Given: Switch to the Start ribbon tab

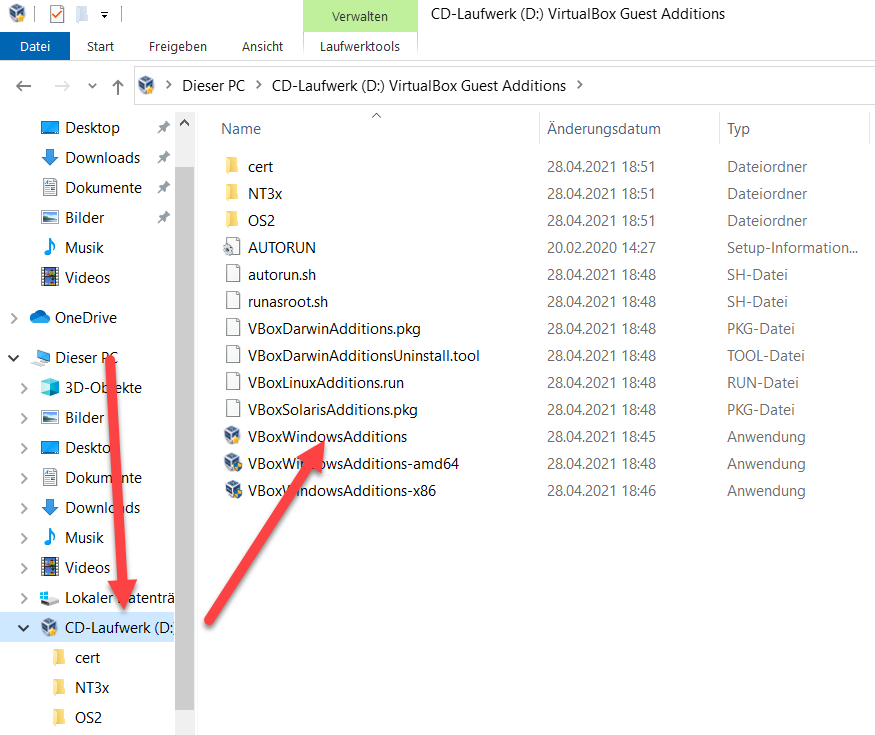Looking at the screenshot, I should click(x=100, y=46).
